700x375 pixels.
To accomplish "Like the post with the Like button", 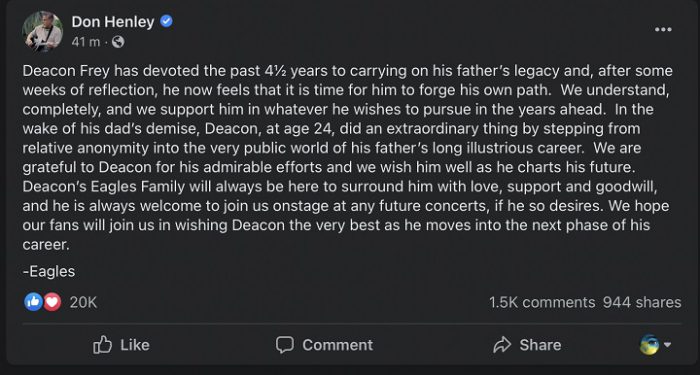I will (x=121, y=345).
